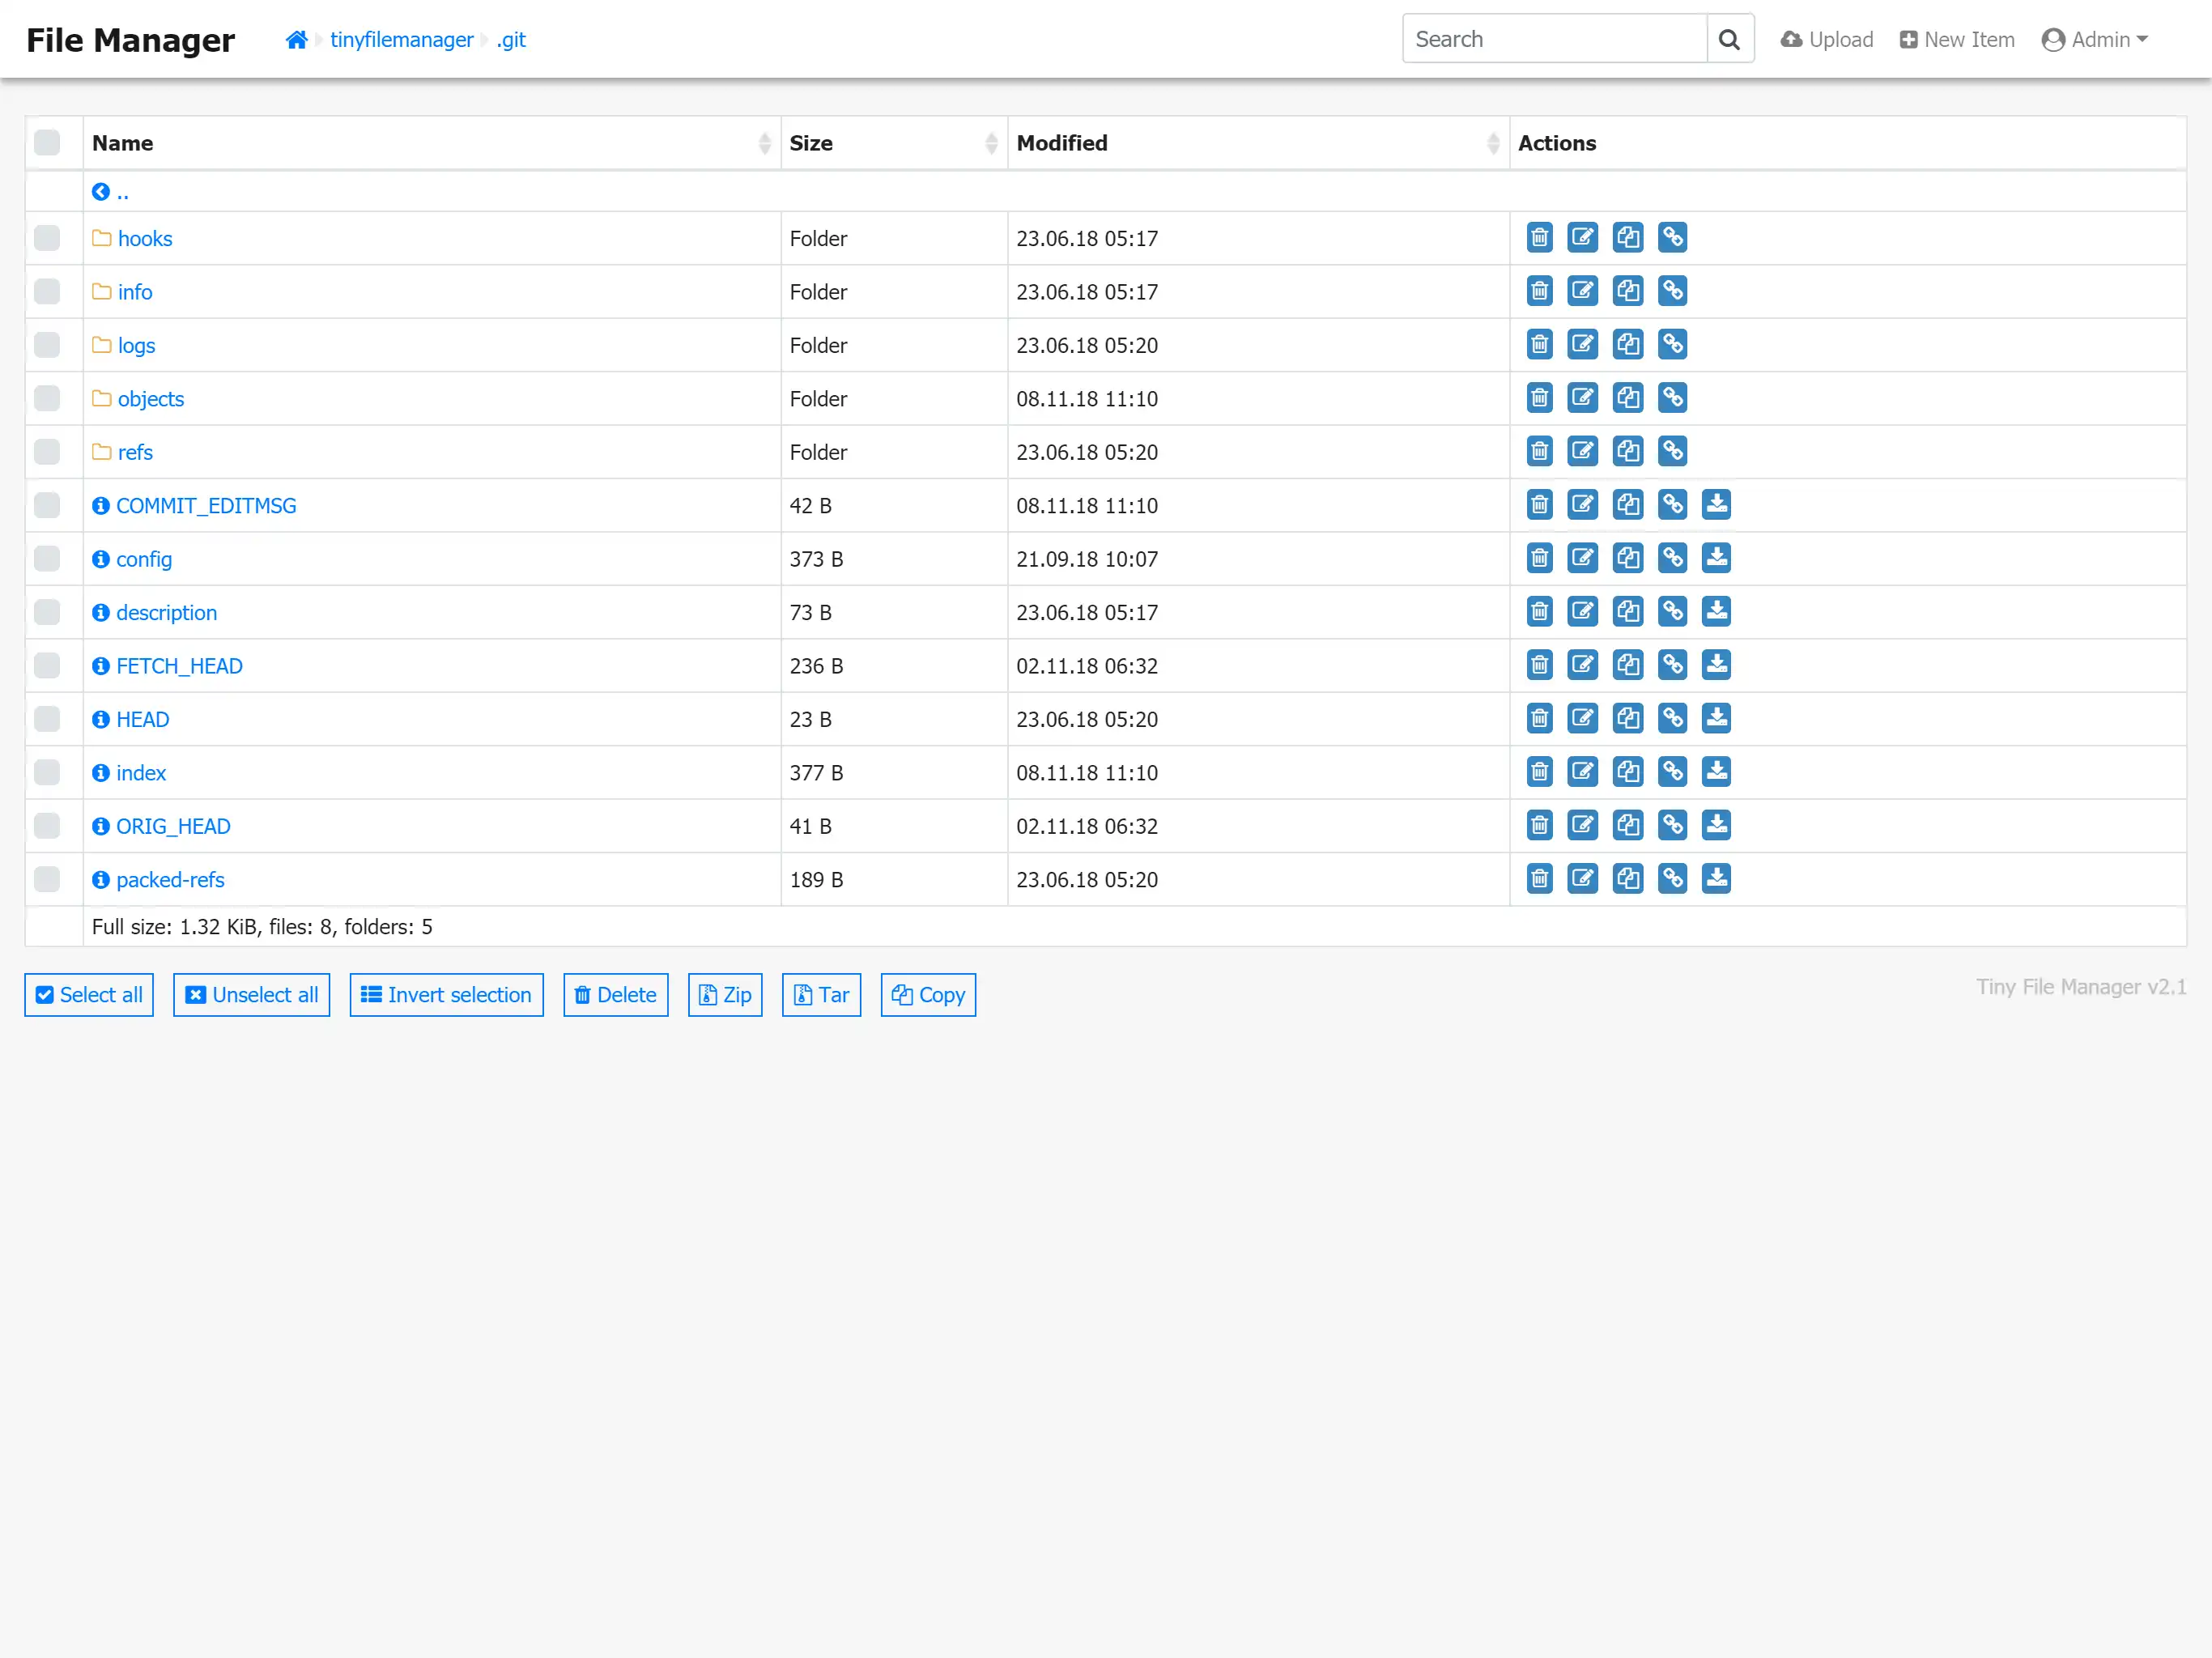
Task: Click Select all button
Action: [x=89, y=994]
